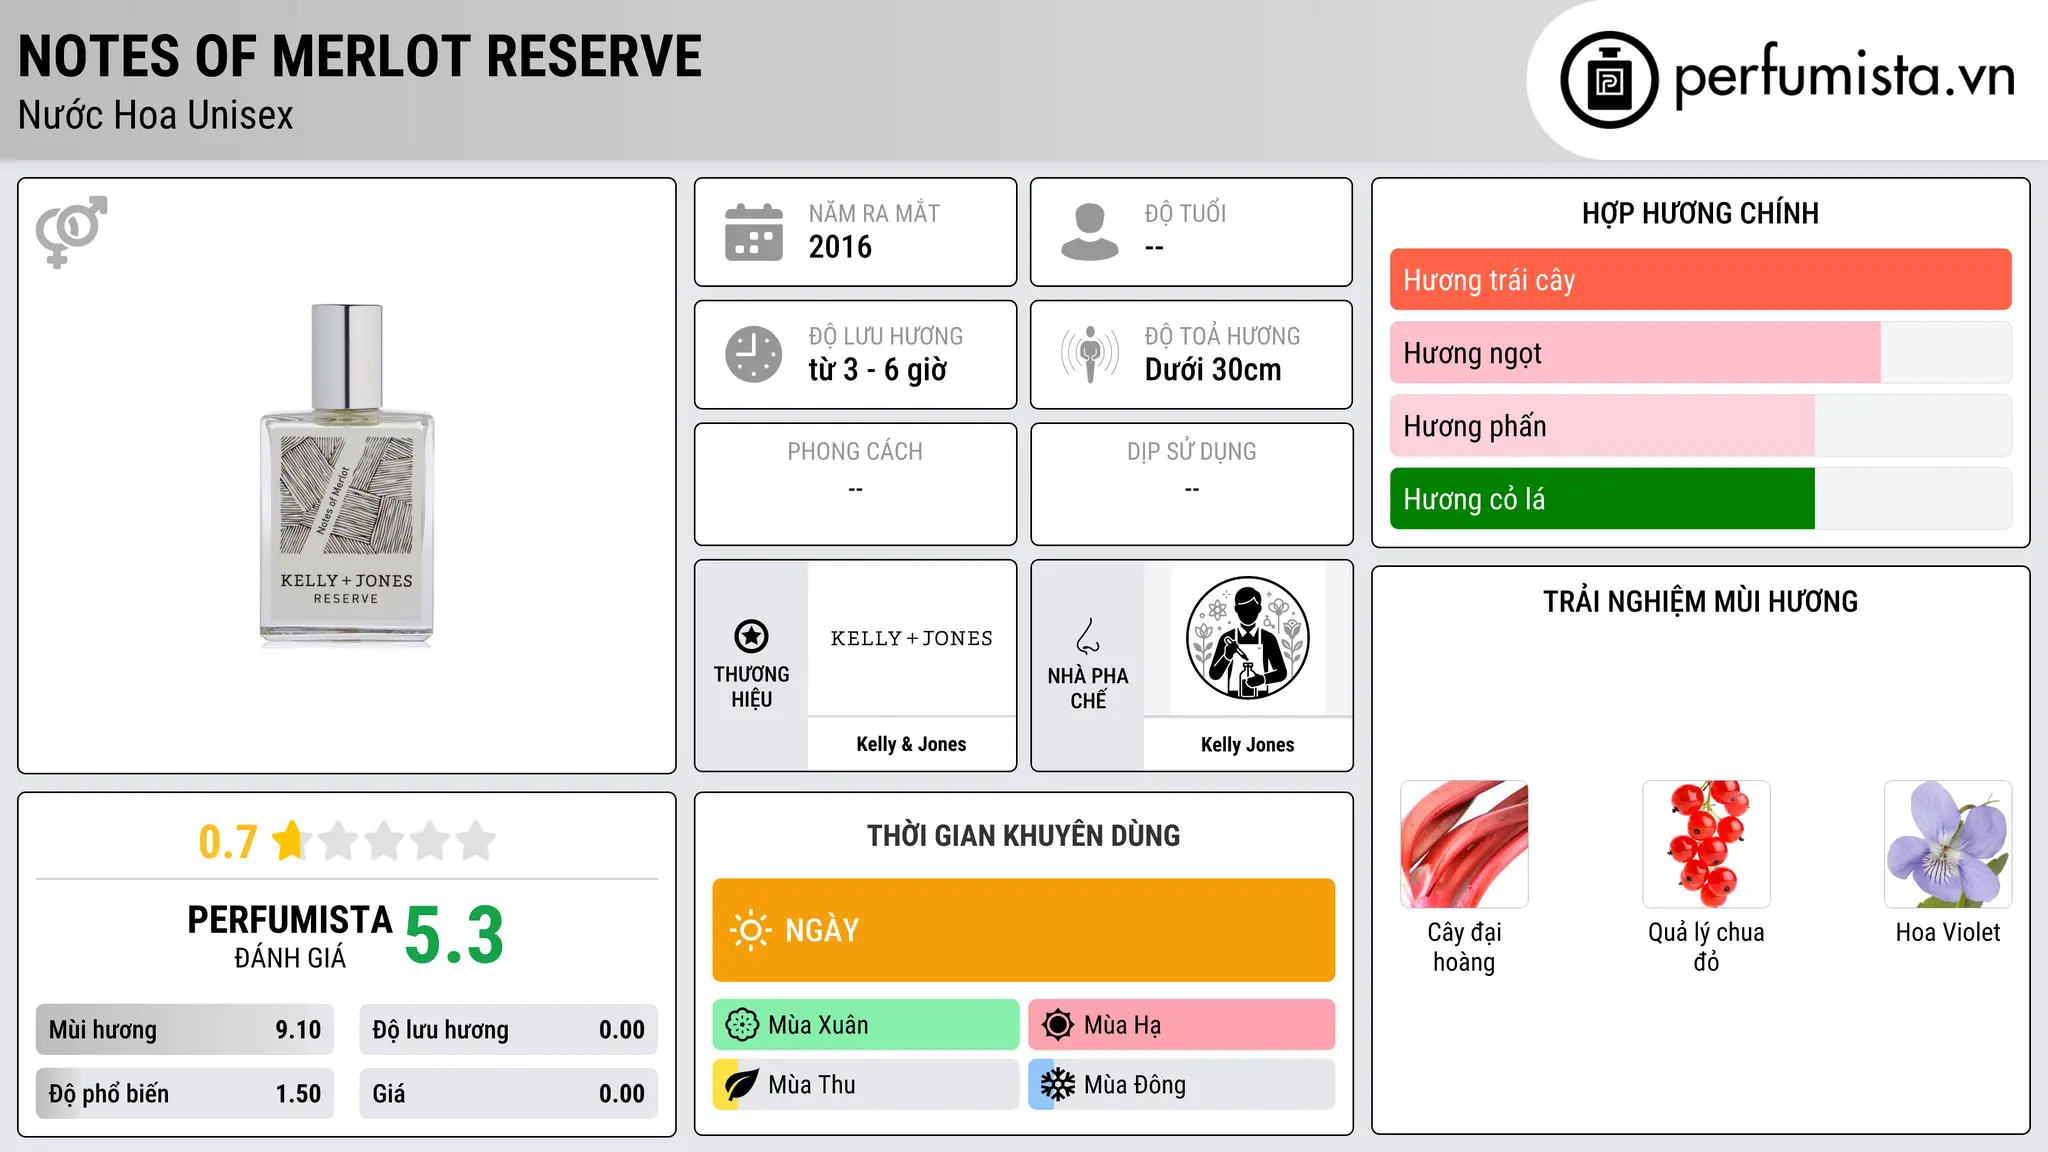Click the sillage value Dưới 30cm
2048x1152 pixels.
tap(1213, 370)
